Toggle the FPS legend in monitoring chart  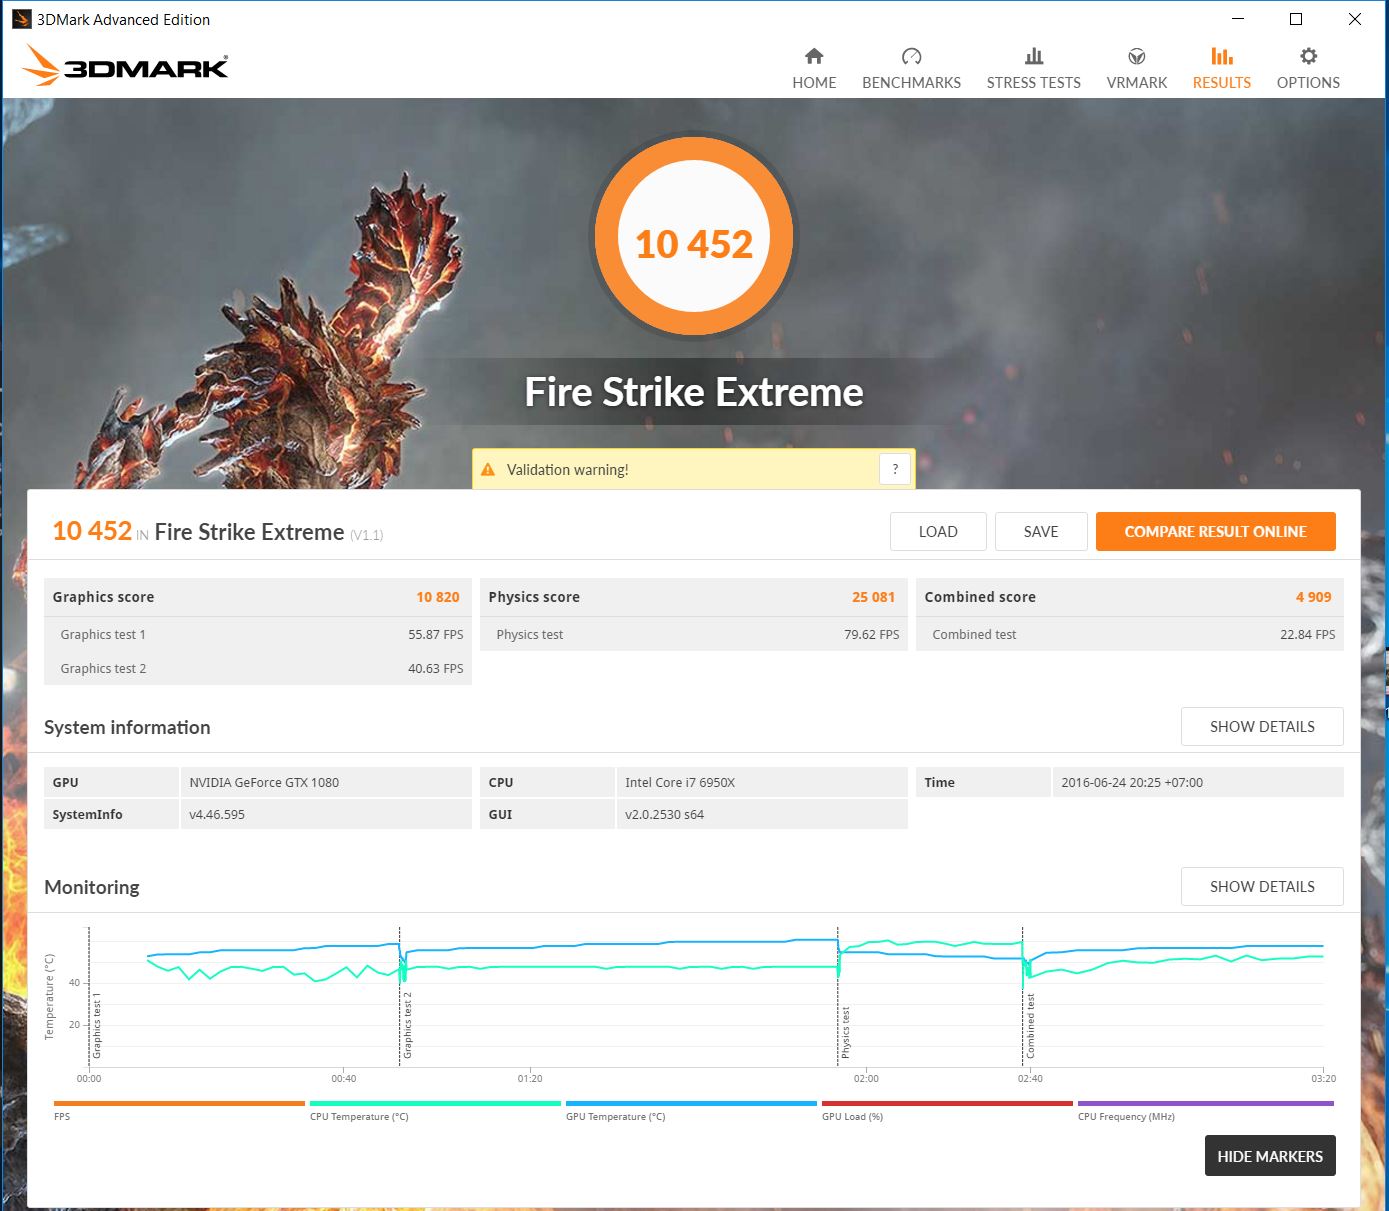click(62, 1116)
